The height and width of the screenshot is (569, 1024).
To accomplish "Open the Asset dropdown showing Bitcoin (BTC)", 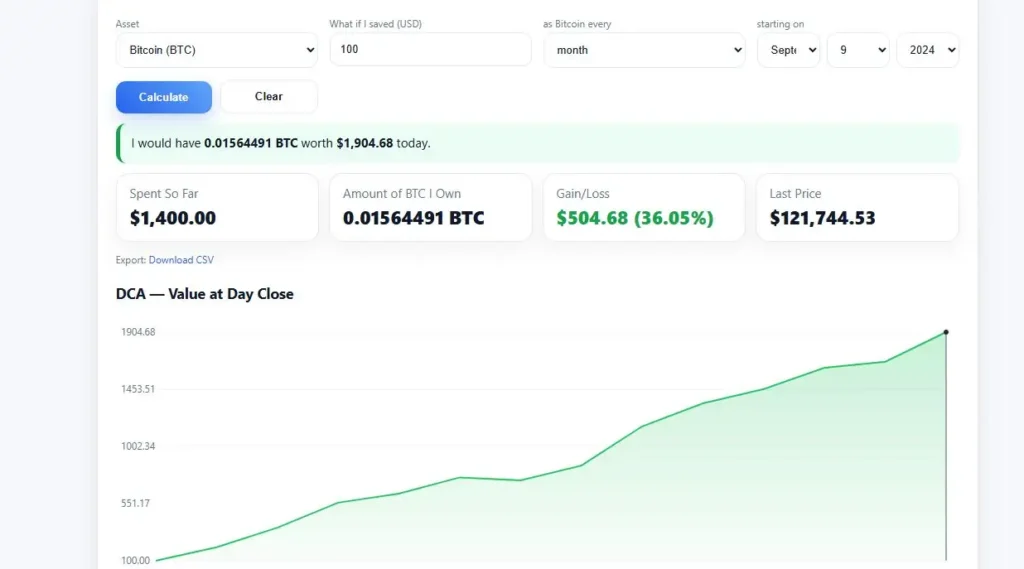I will click(x=216, y=50).
